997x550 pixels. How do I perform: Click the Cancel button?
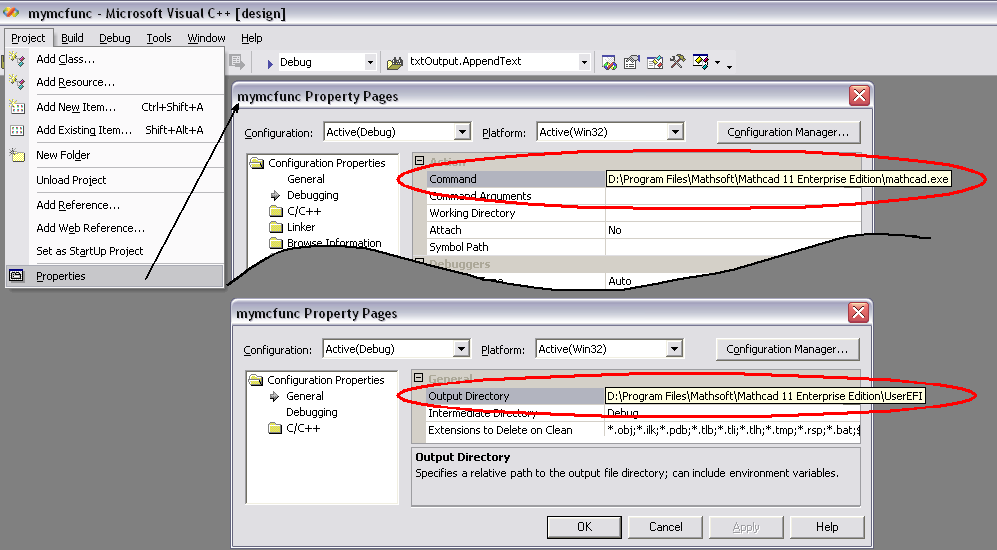coord(666,526)
